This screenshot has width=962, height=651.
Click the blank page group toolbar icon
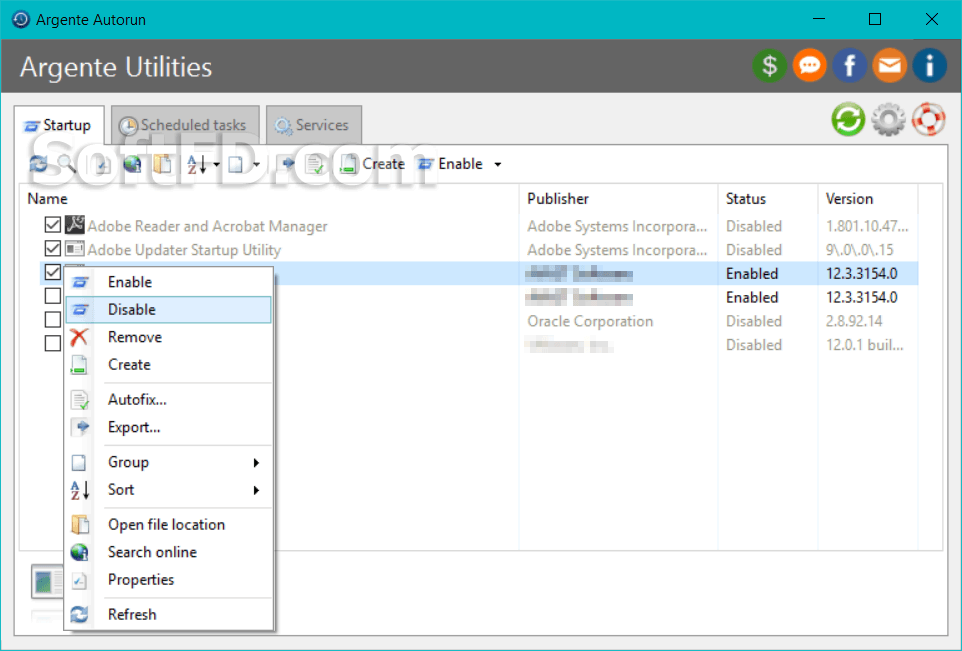point(236,164)
